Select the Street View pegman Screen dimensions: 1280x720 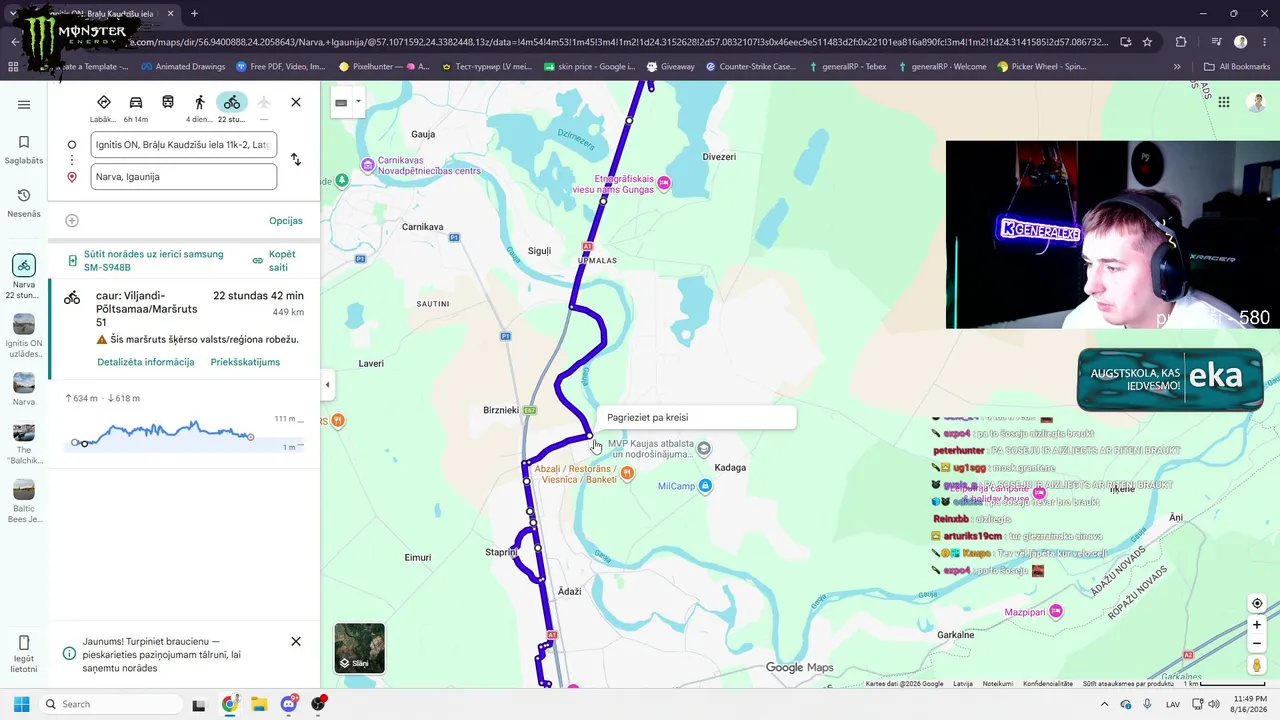1257,666
